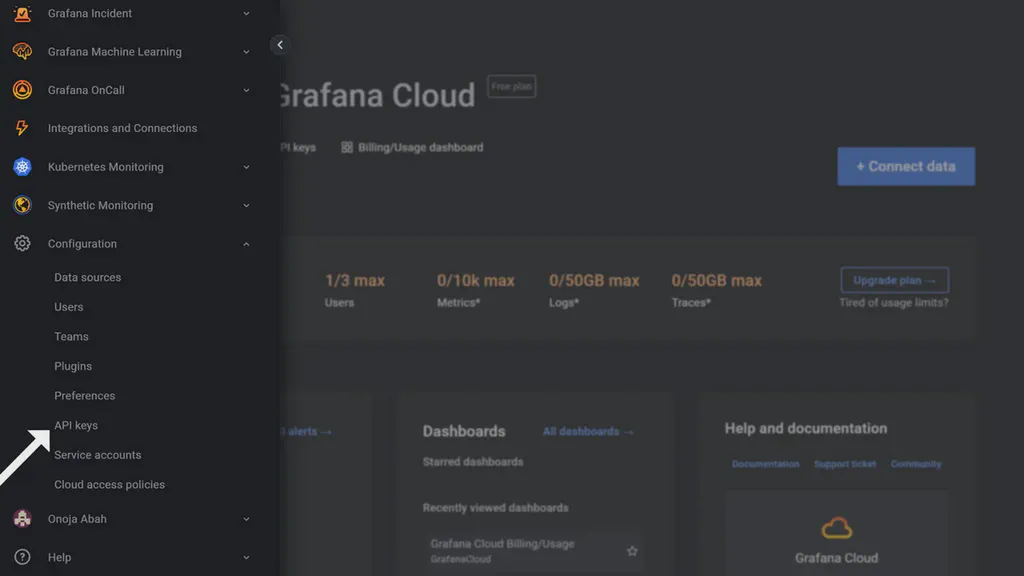Collapse the navigation sidebar with the chevron
The height and width of the screenshot is (576, 1024).
tap(280, 45)
